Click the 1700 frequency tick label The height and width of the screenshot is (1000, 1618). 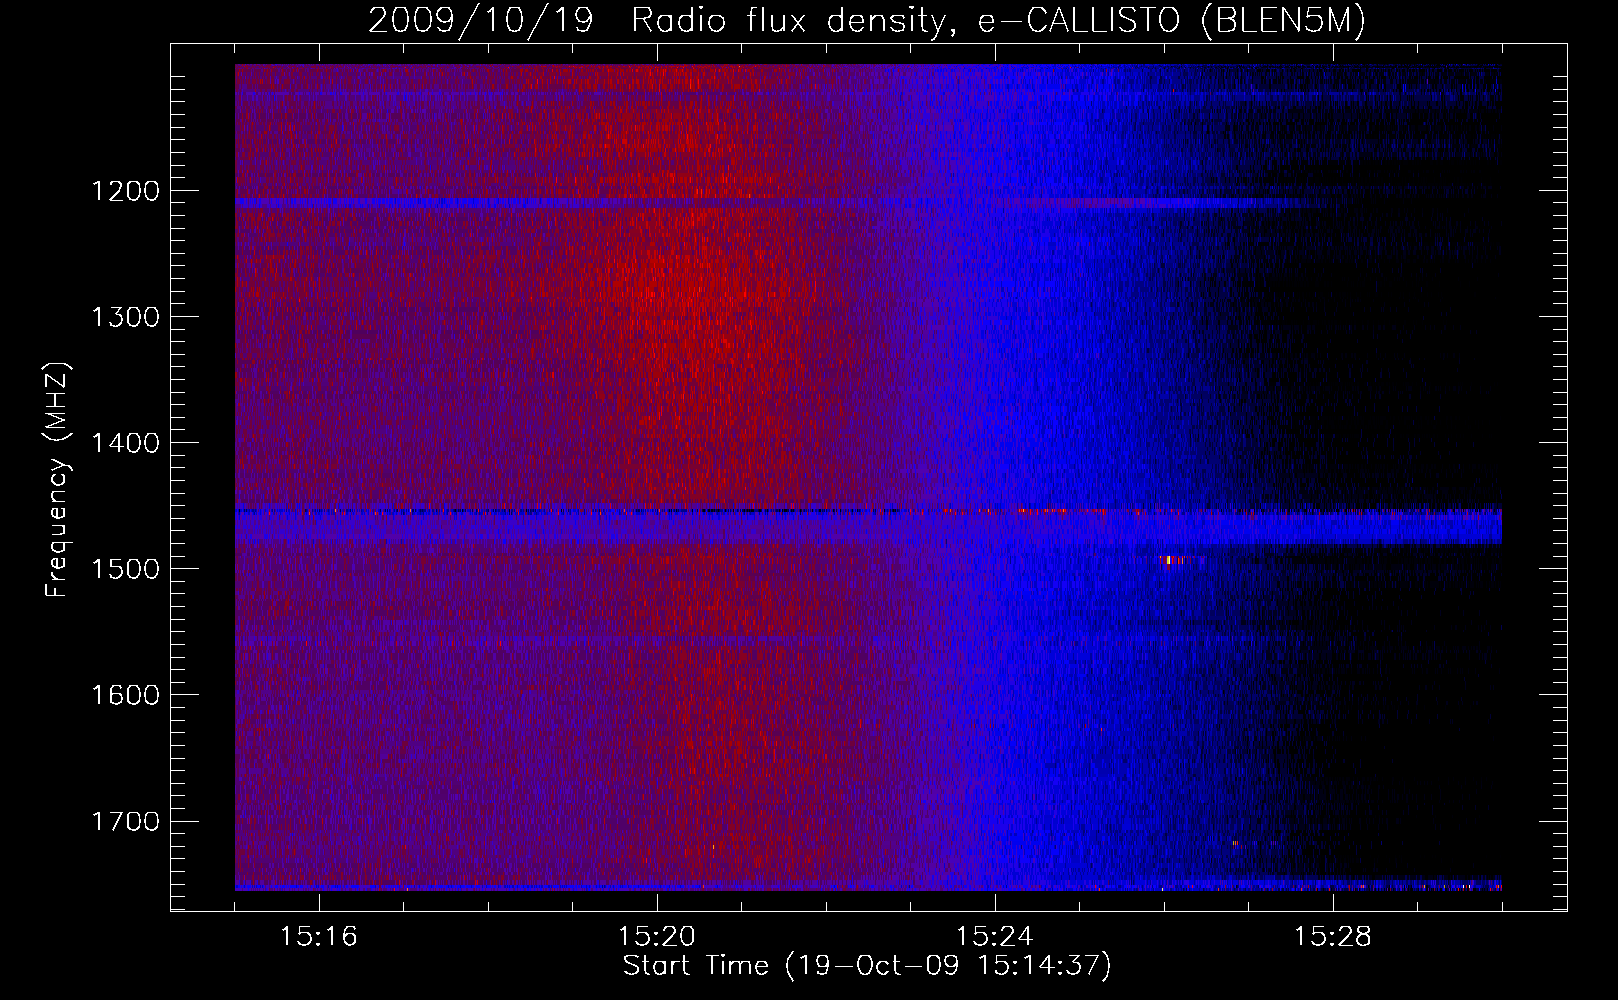coord(125,821)
